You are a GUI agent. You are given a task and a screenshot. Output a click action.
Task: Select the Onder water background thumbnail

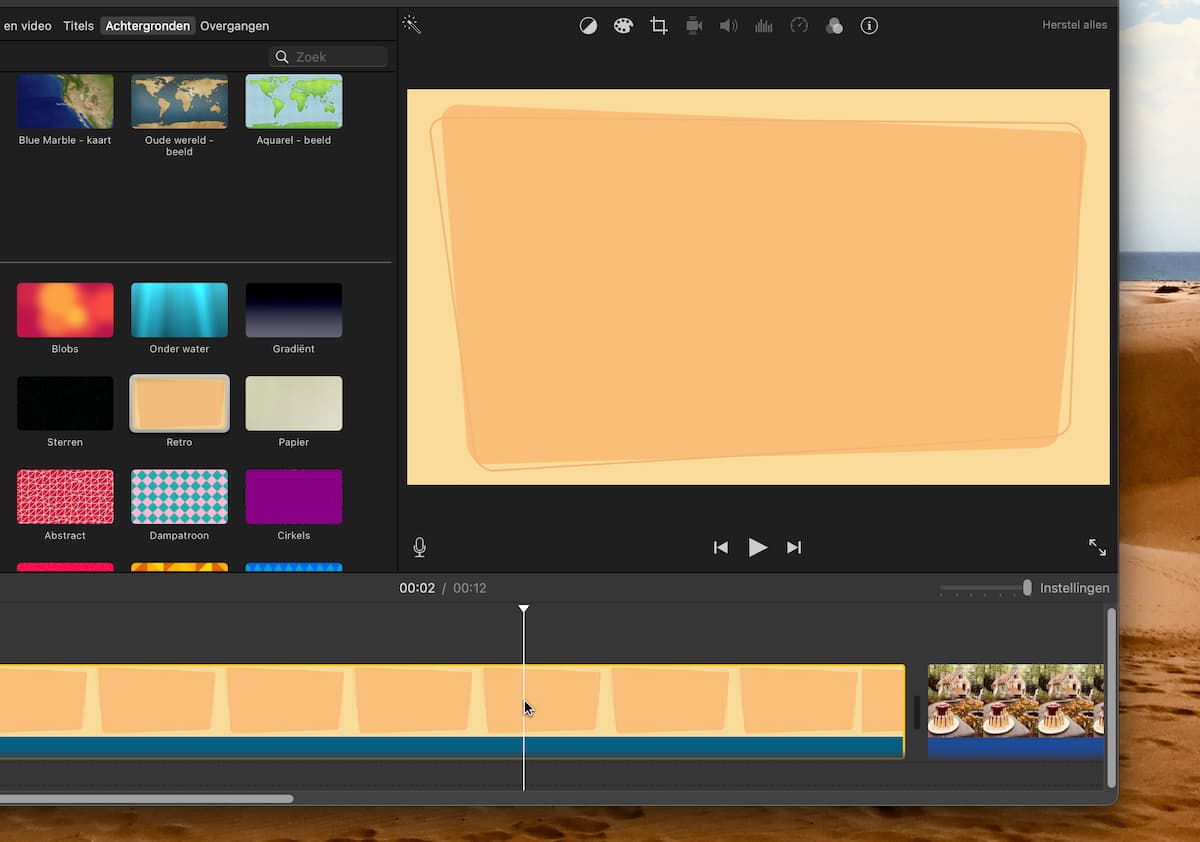(179, 310)
